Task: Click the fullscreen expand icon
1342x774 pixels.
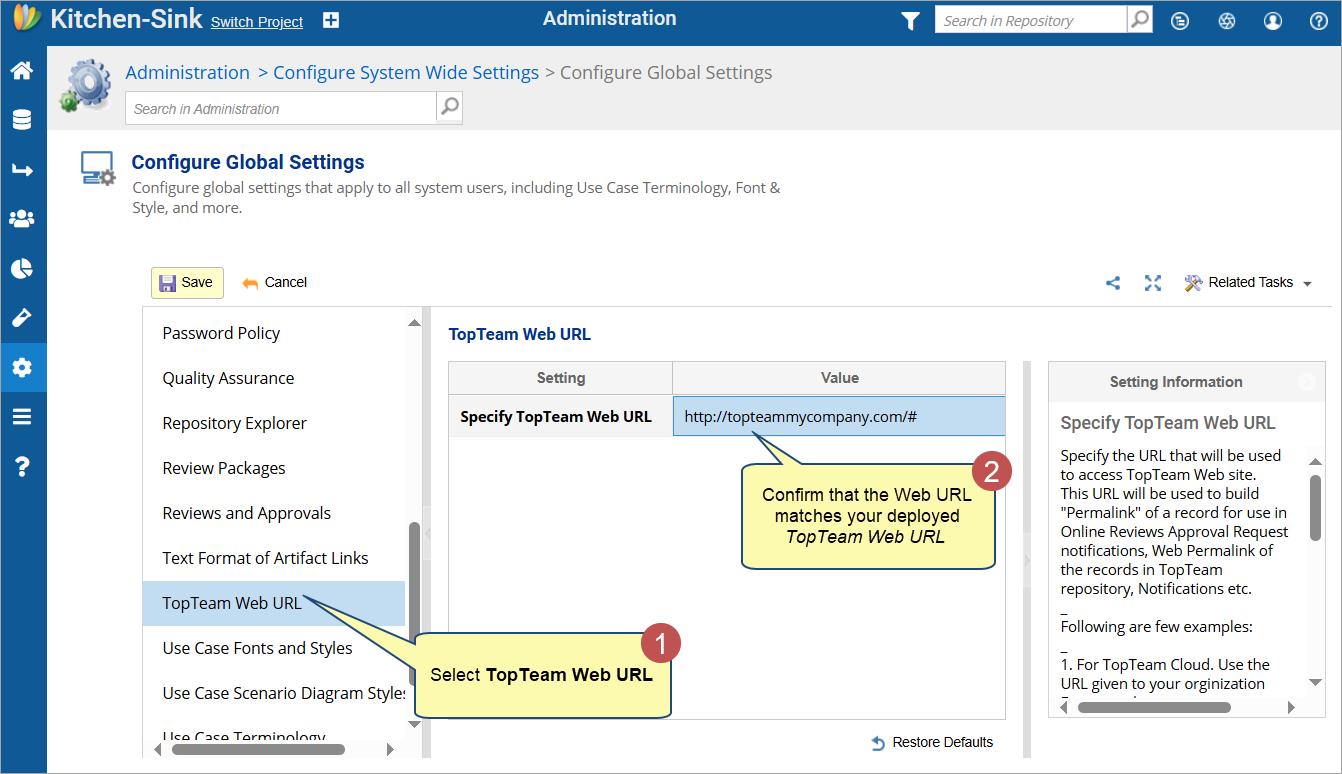Action: pos(1153,283)
